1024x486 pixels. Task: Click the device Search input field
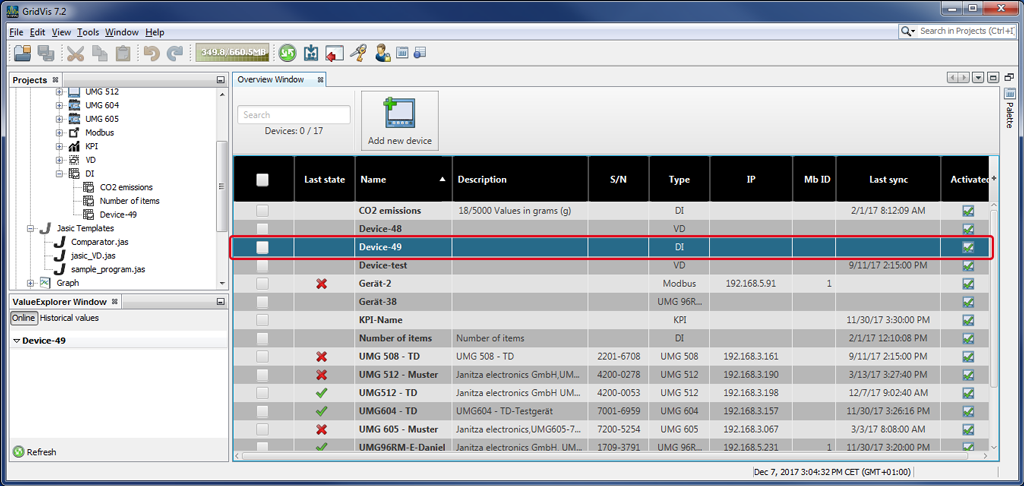[x=294, y=115]
